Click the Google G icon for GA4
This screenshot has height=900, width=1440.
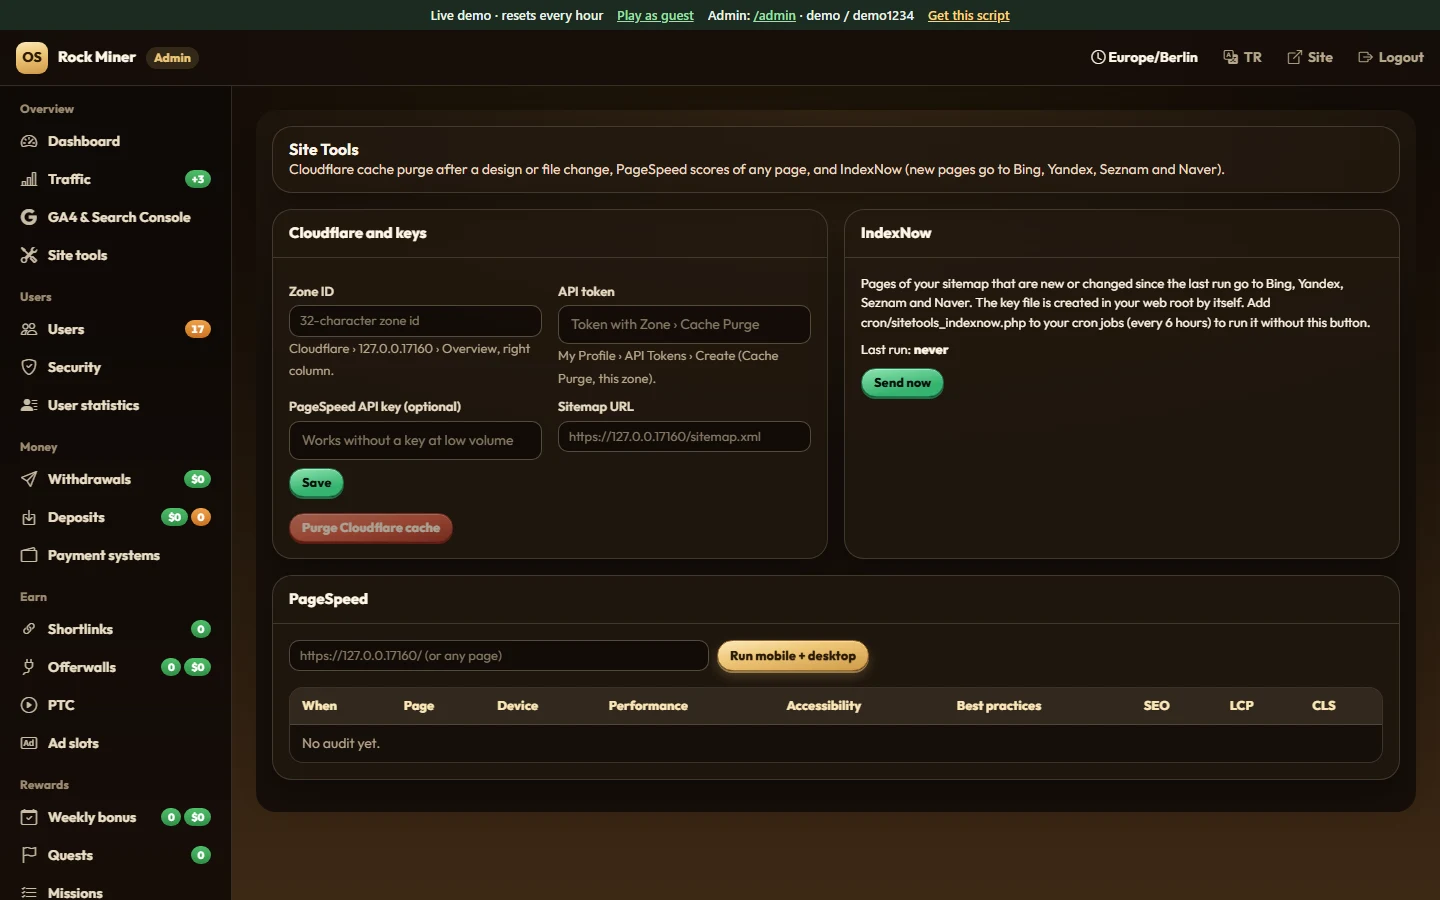pyautogui.click(x=29, y=217)
